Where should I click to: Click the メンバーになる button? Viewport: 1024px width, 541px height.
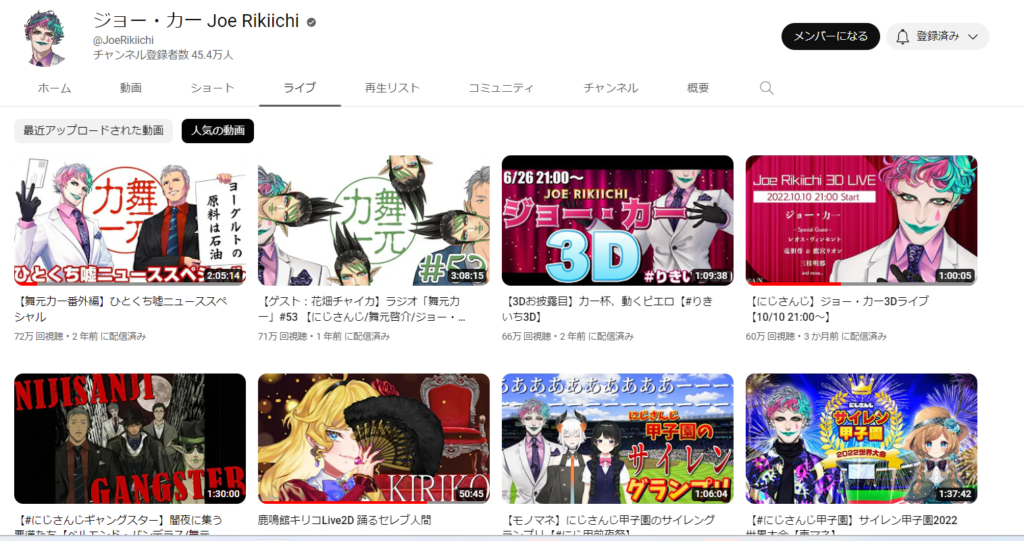tap(831, 37)
